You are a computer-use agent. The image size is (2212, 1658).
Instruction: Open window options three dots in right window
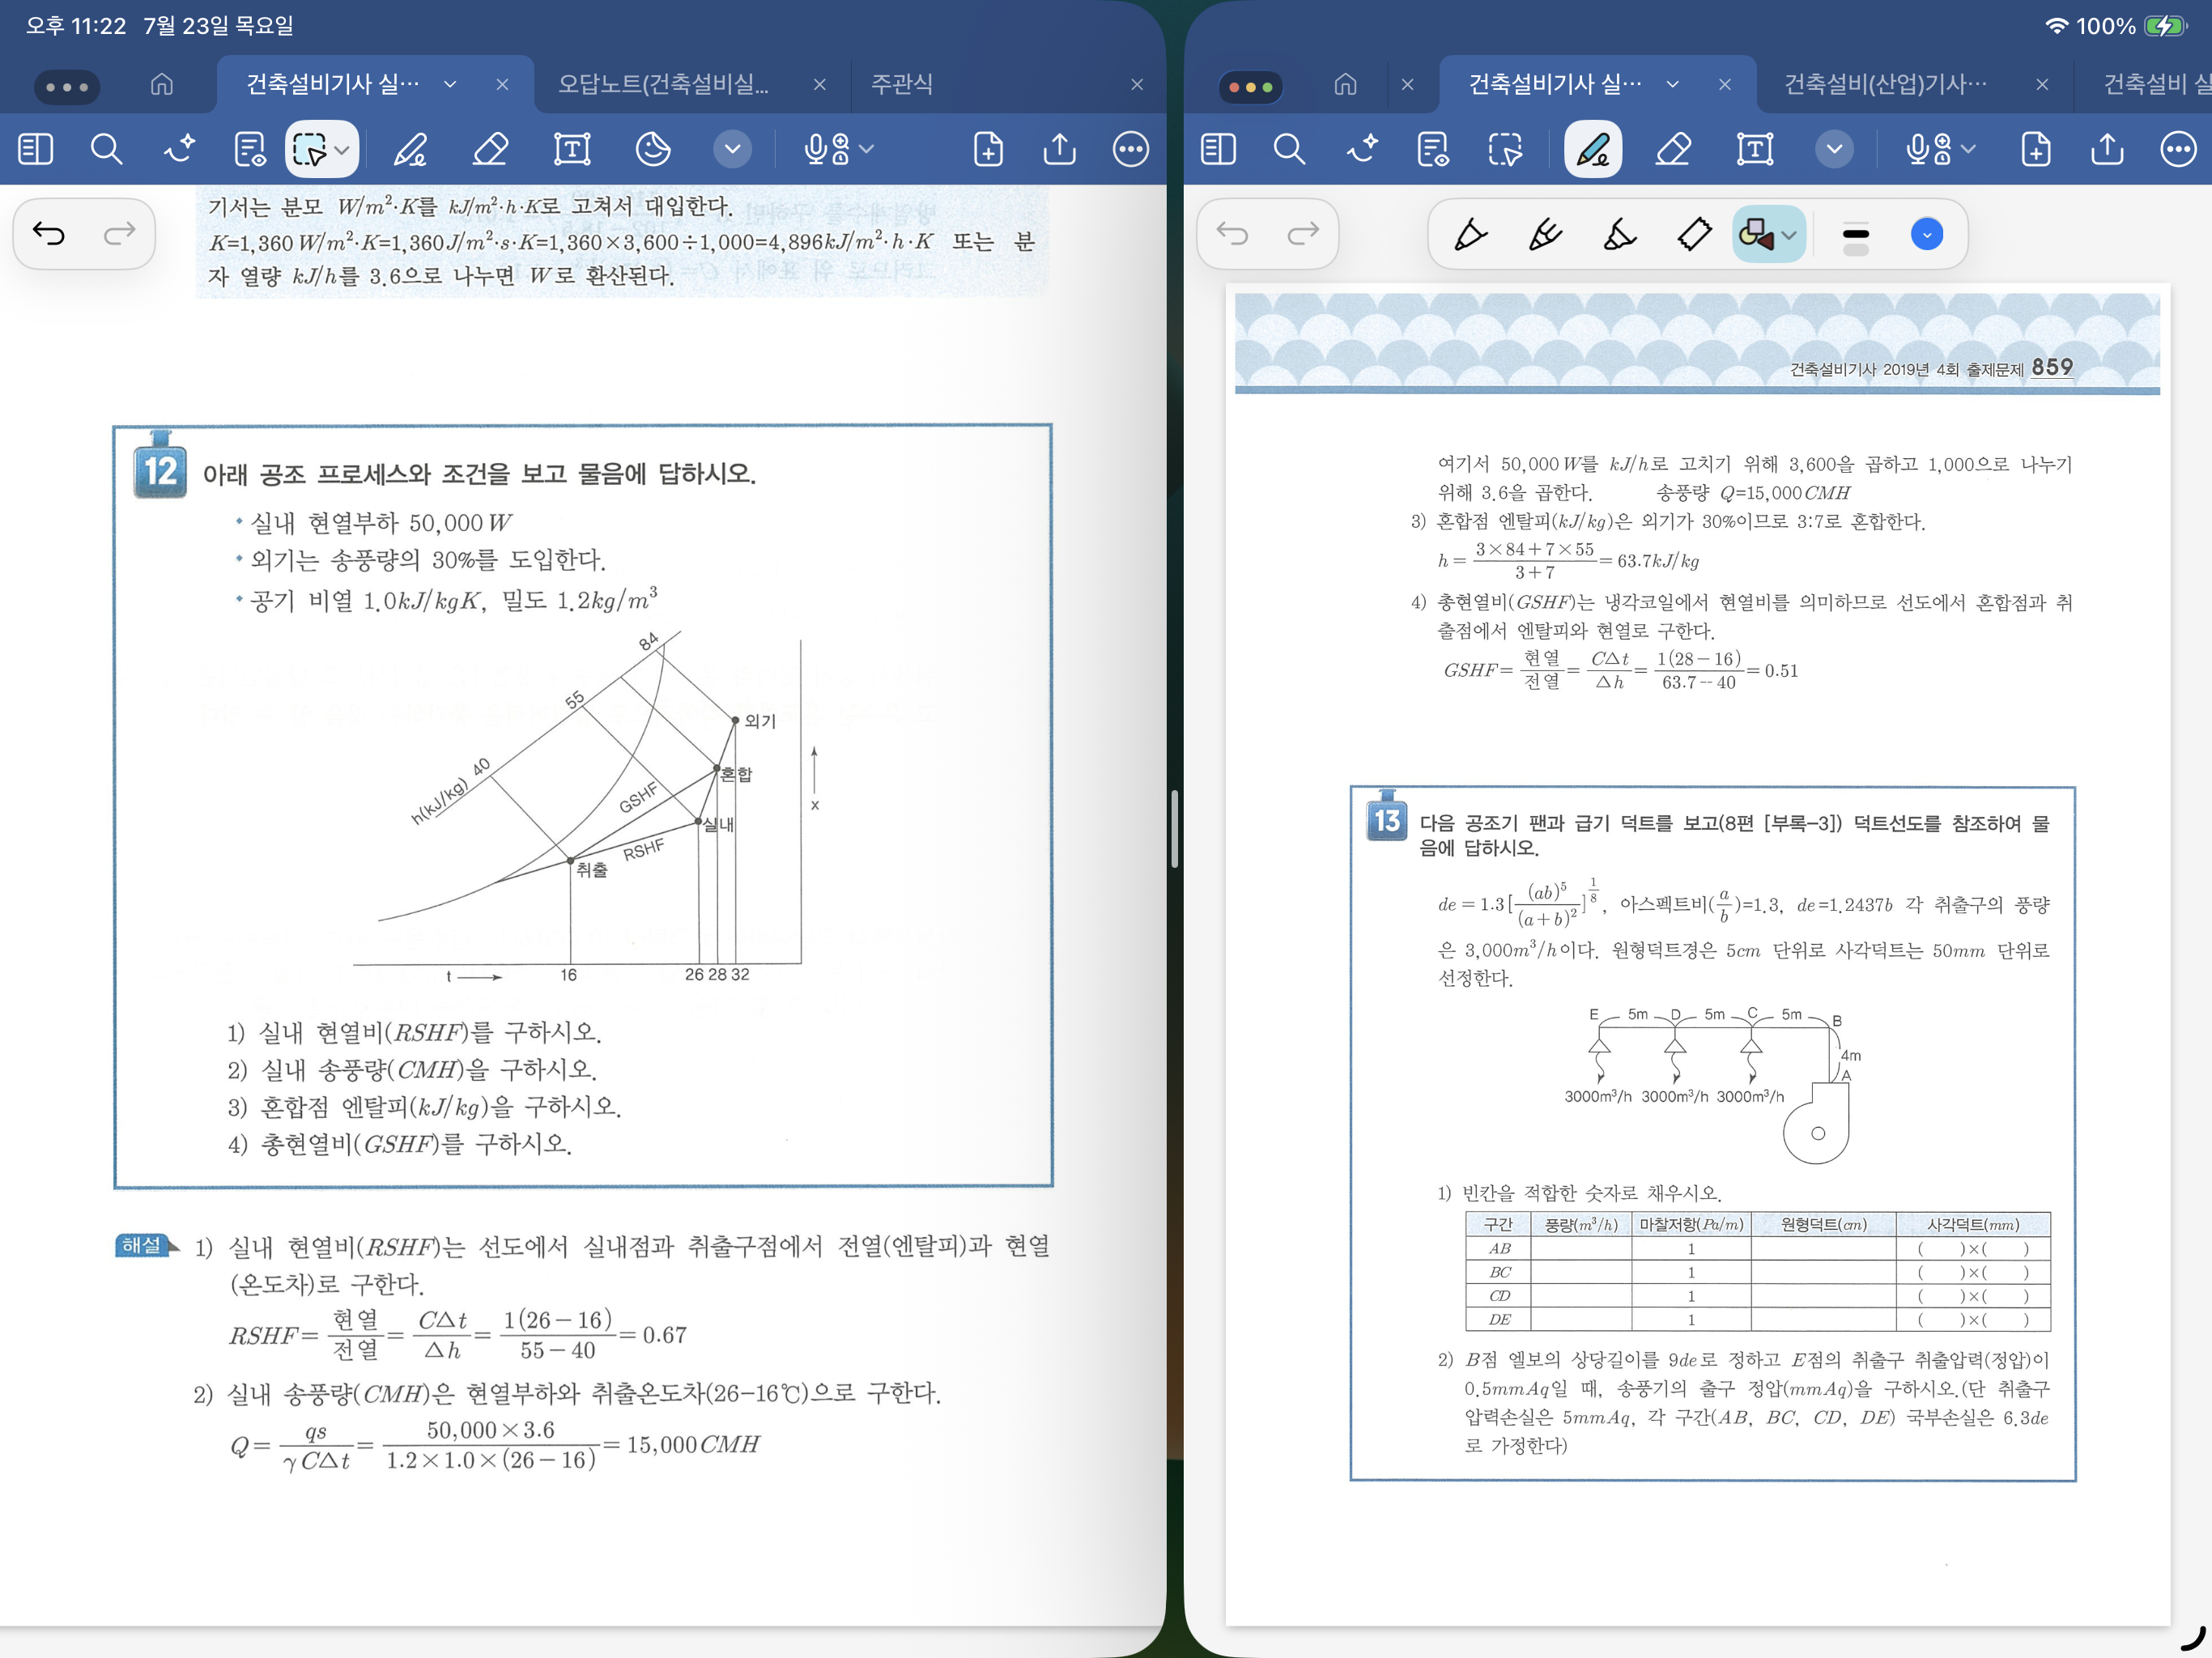[x=1251, y=87]
